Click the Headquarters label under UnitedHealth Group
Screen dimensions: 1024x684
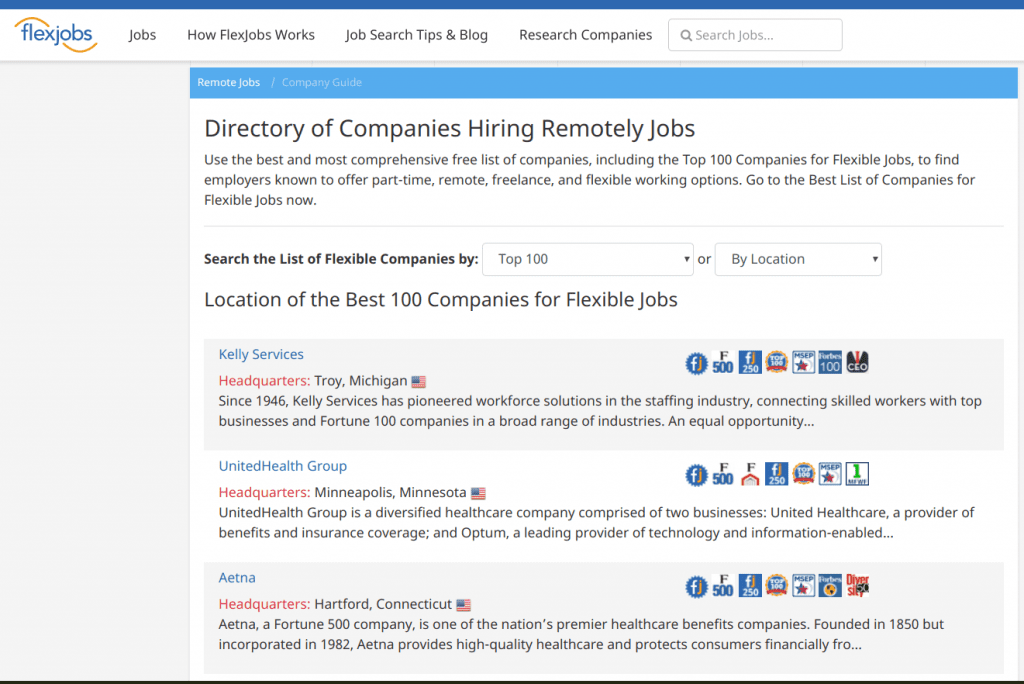point(264,493)
